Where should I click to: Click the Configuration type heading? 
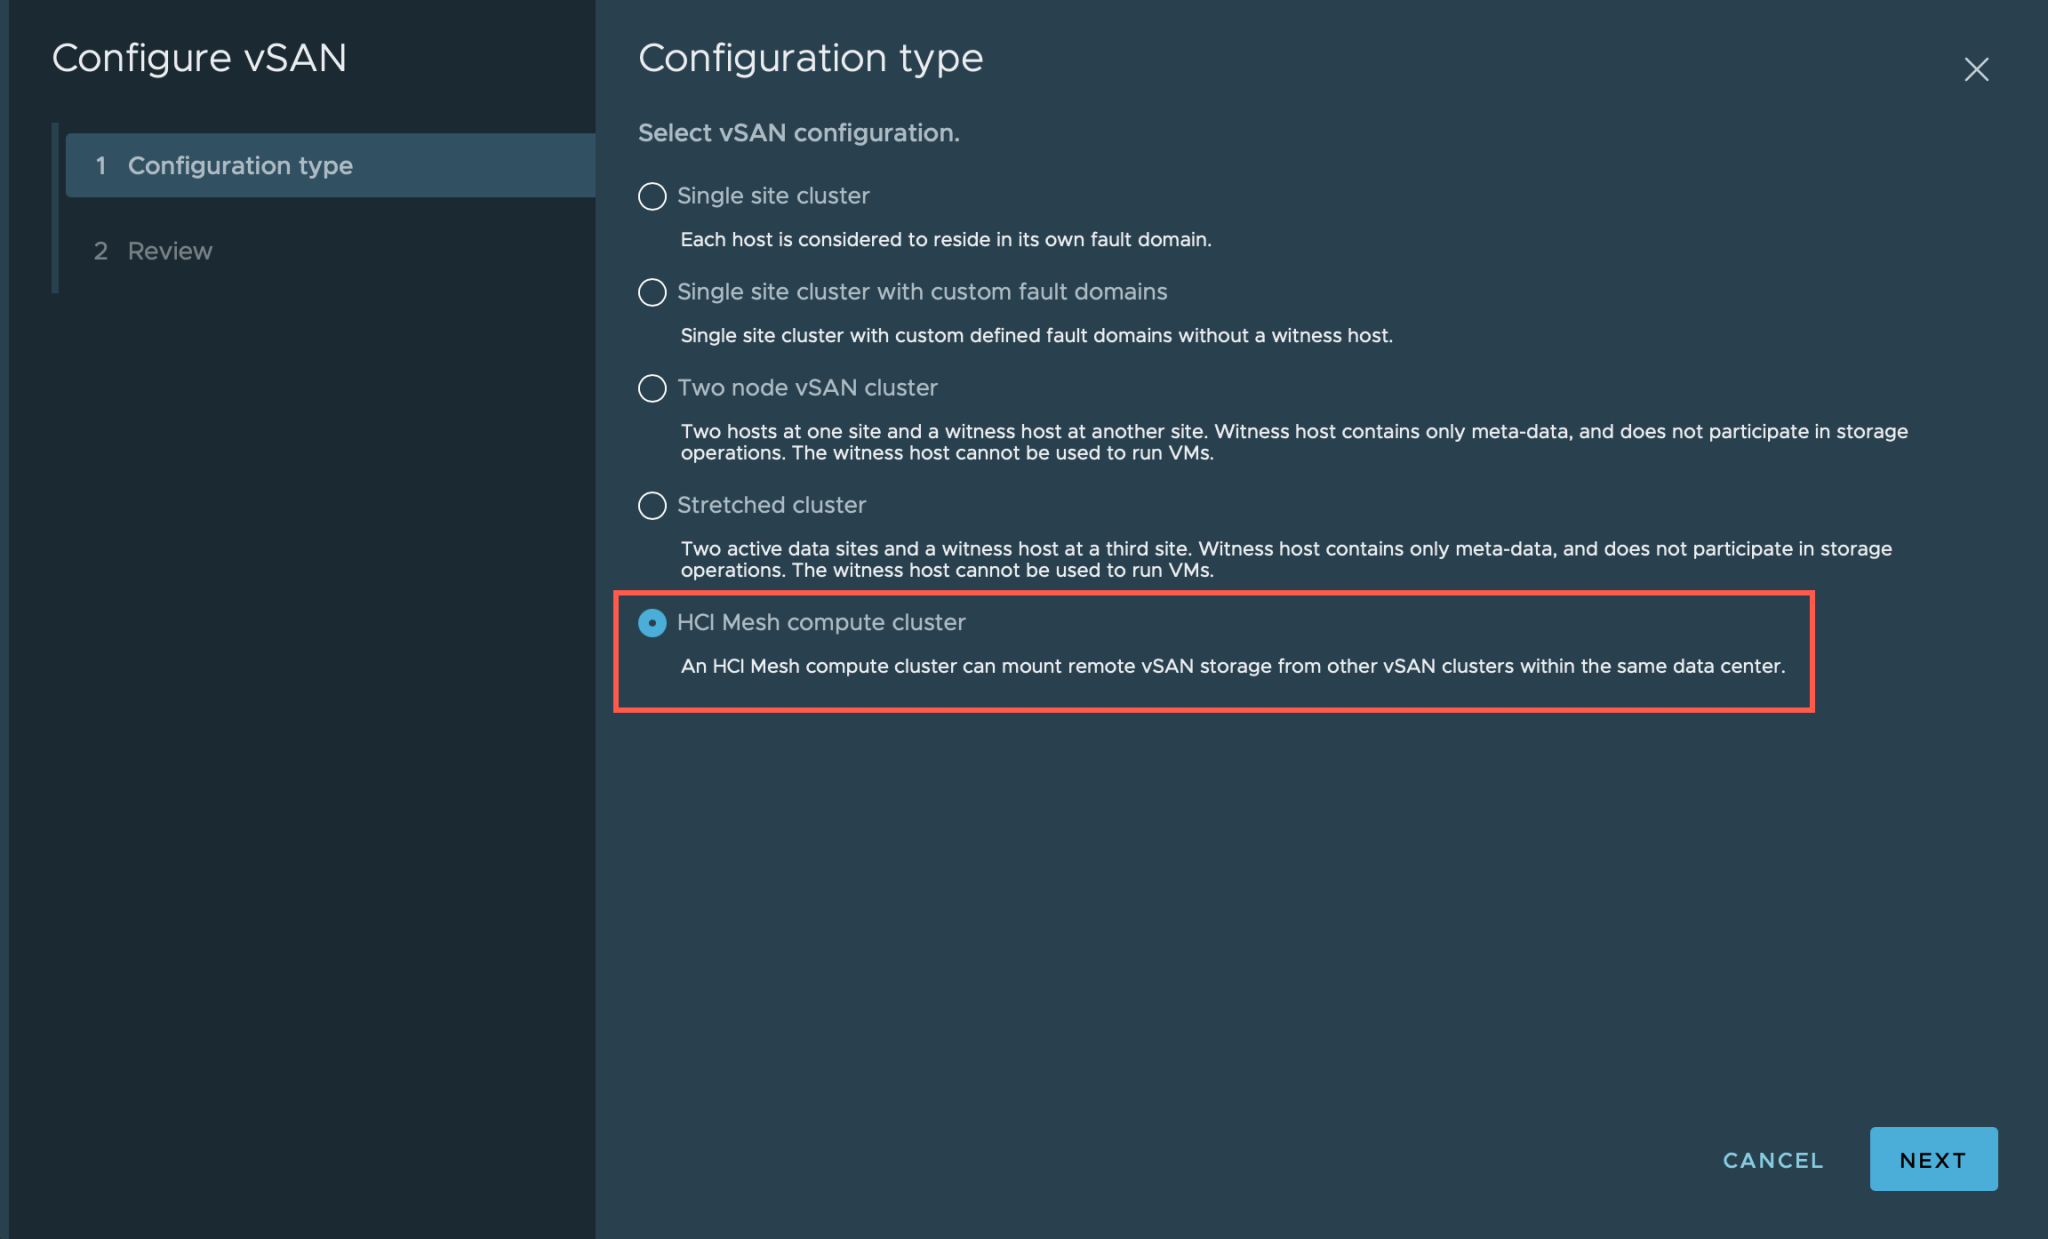[810, 58]
